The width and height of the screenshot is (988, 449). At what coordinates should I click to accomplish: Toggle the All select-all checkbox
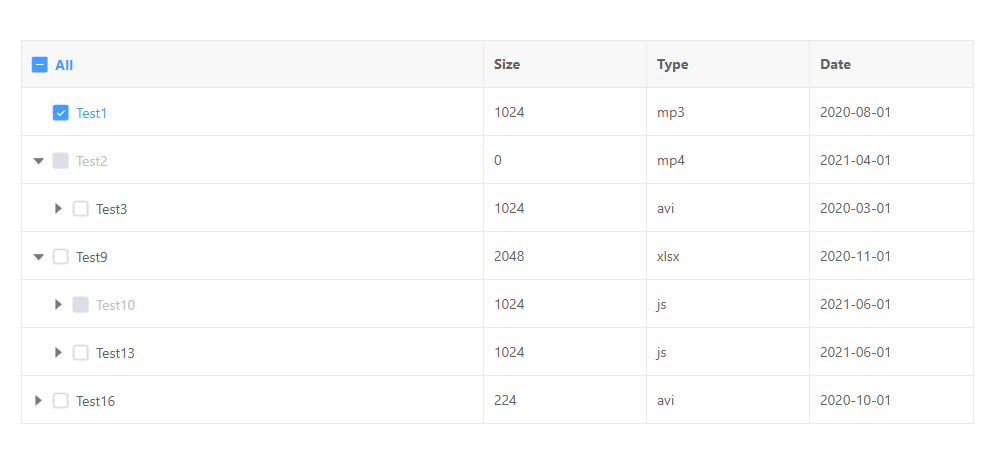pos(40,65)
